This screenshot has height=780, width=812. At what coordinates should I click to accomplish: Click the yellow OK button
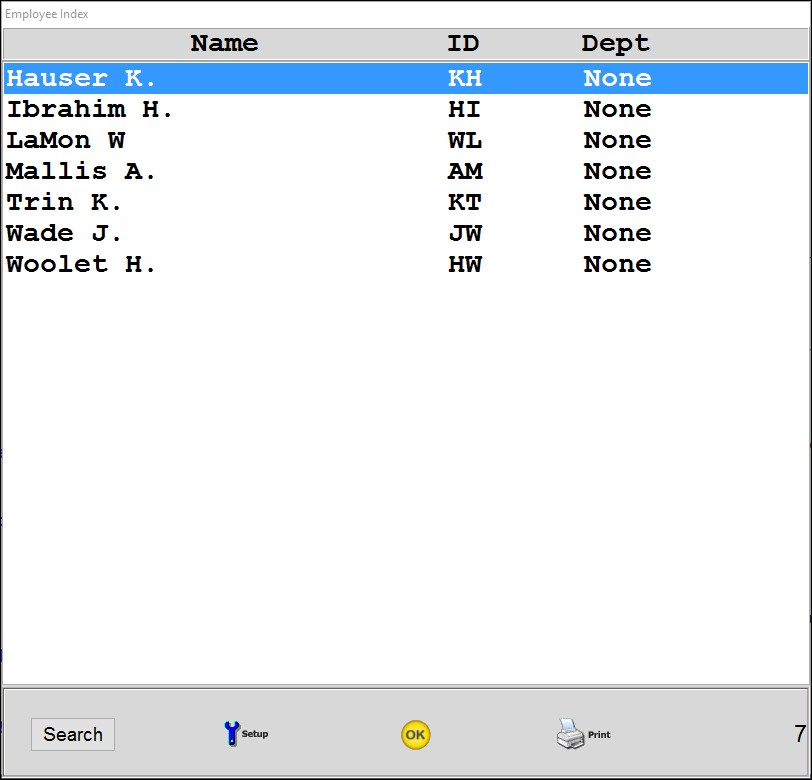tap(415, 734)
